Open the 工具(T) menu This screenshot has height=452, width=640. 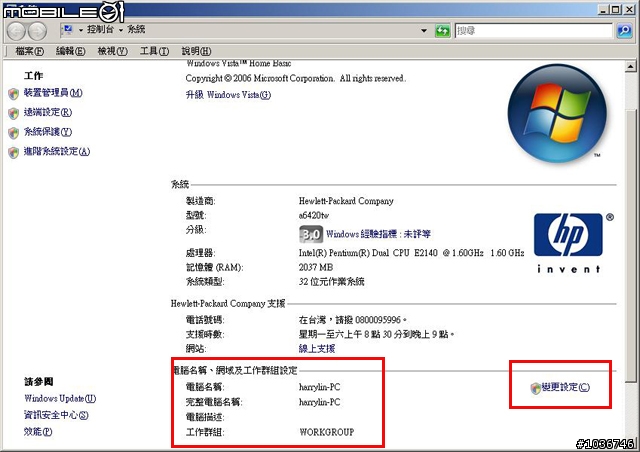(x=154, y=51)
